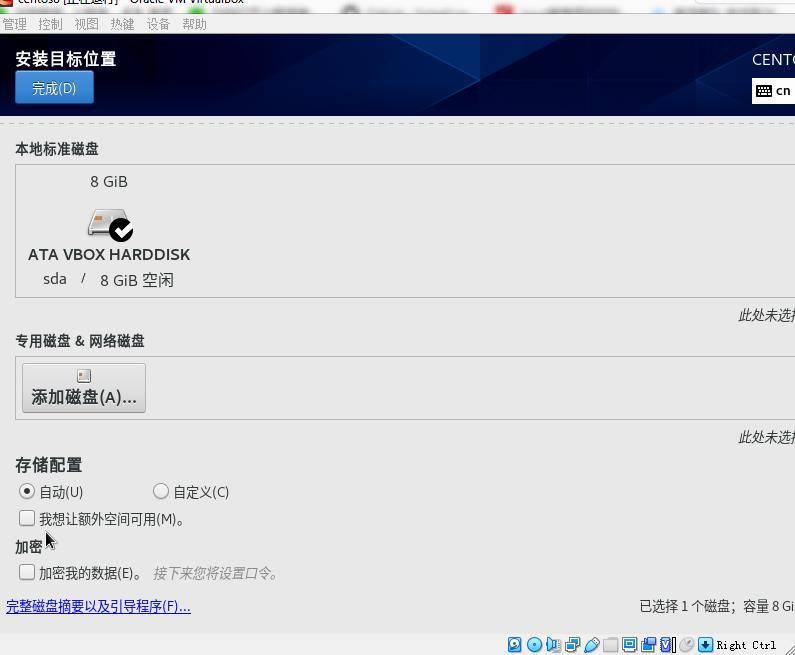Select the 自动(U) automatic radio button

pyautogui.click(x=27, y=491)
